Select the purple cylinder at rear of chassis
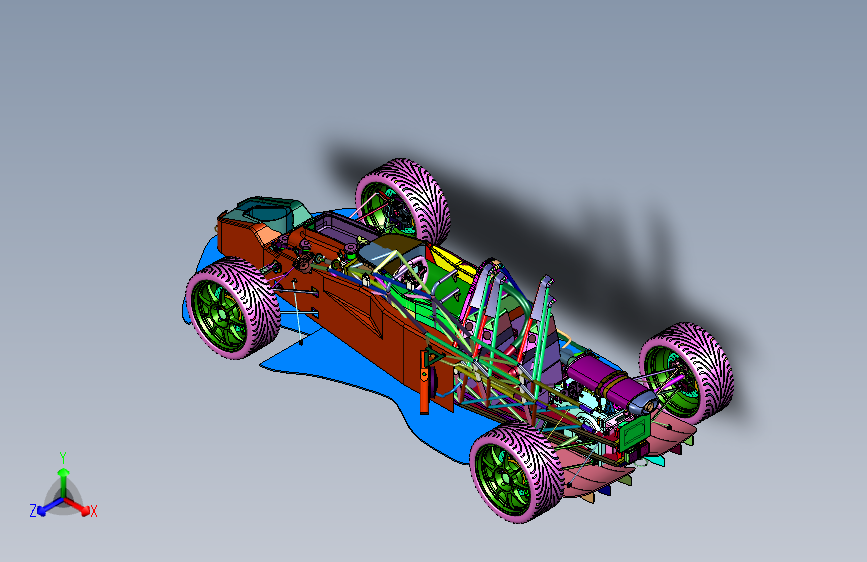 click(x=605, y=379)
